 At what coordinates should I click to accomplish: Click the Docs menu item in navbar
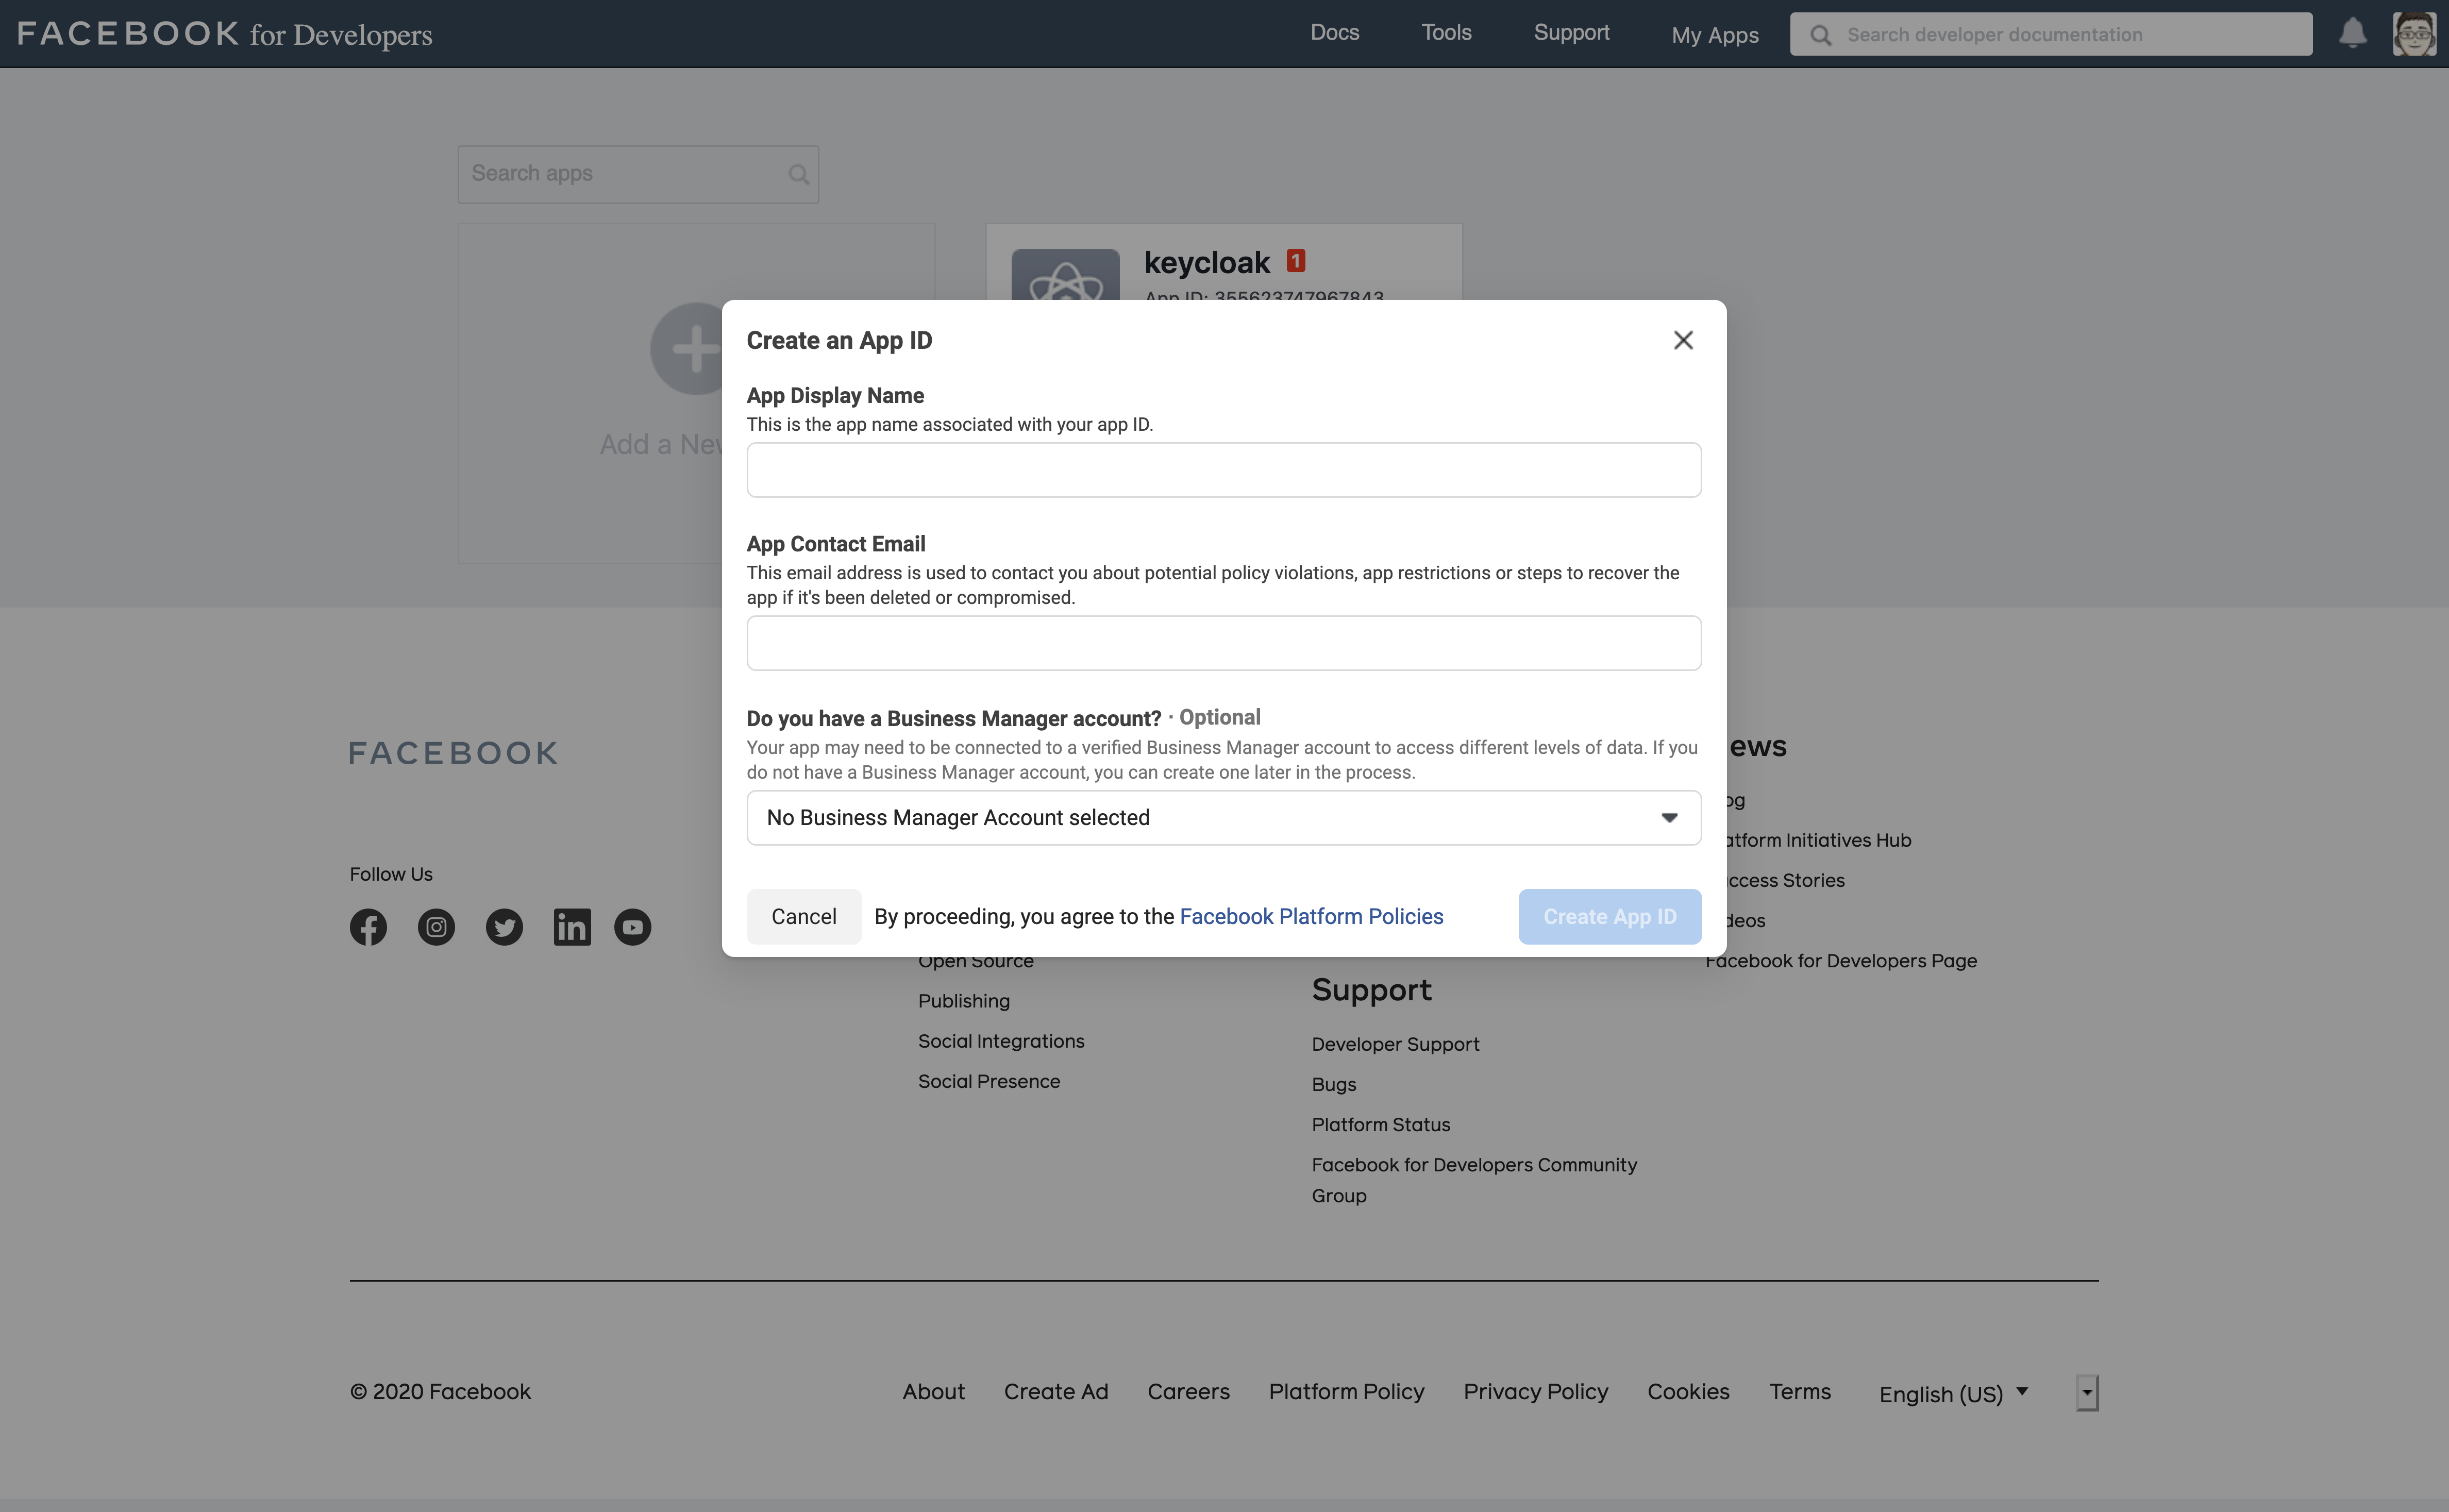[x=1335, y=31]
